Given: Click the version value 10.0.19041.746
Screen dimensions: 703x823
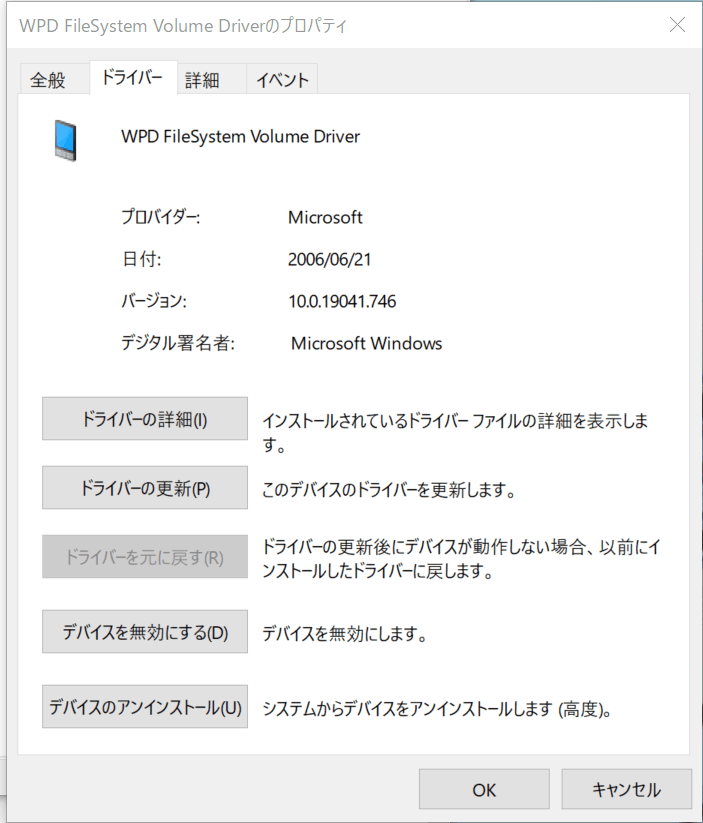Looking at the screenshot, I should click(342, 301).
